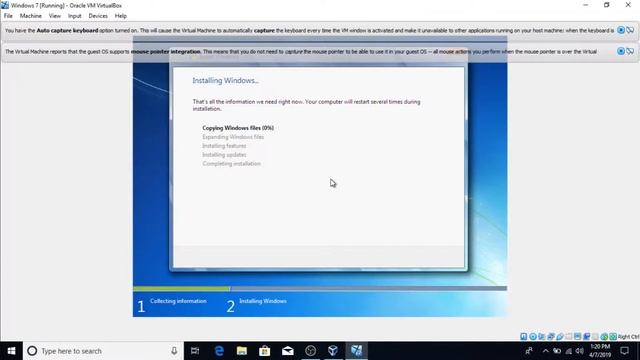This screenshot has width=640, height=360.
Task: Open the People tray icon
Action: (x=529, y=351)
